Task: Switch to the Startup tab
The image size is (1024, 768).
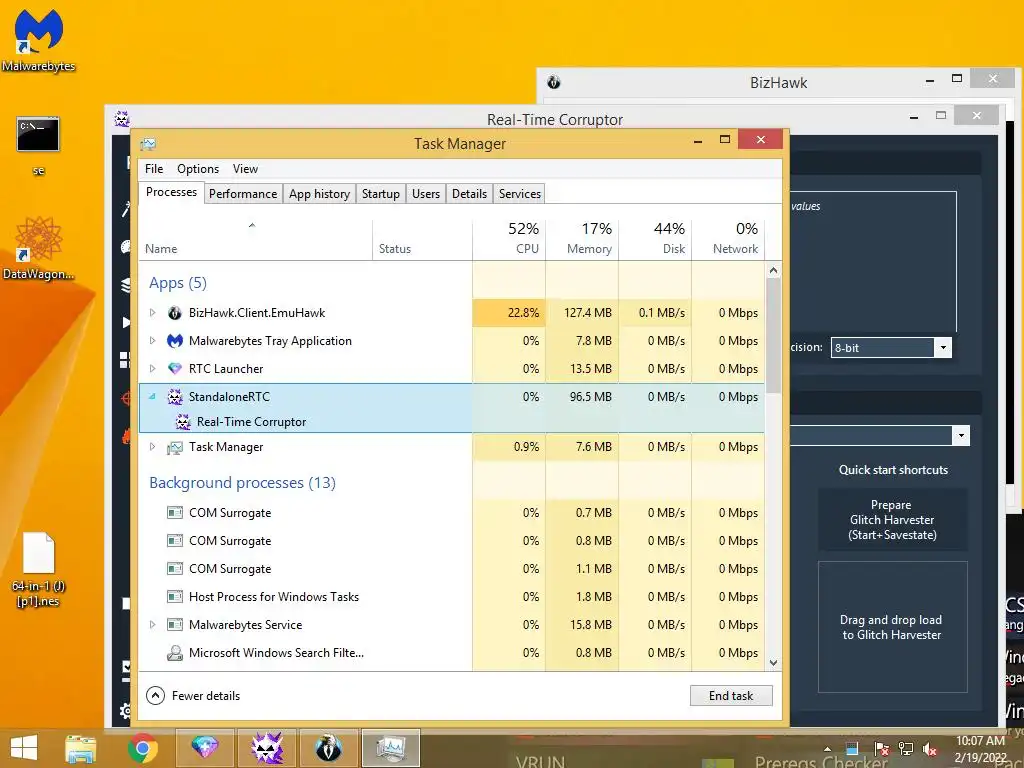Action: [381, 194]
